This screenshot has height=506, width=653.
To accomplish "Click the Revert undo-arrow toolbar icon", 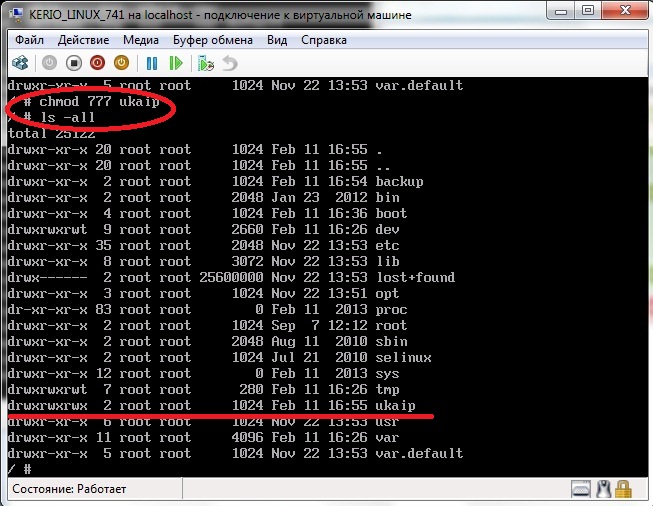I will 230,63.
